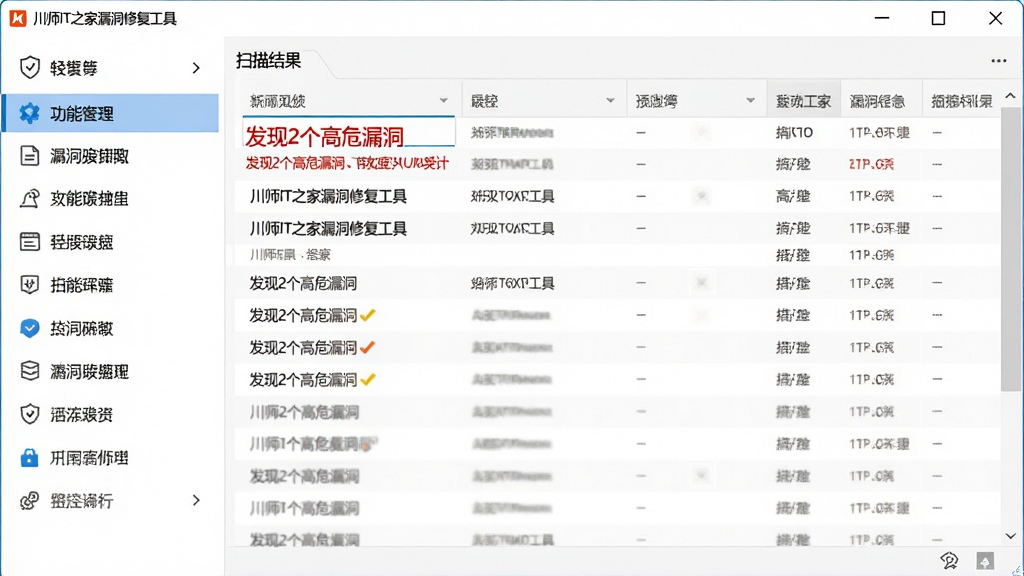
Task: Click the outlined icon in bottom status bar
Action: coord(949,560)
